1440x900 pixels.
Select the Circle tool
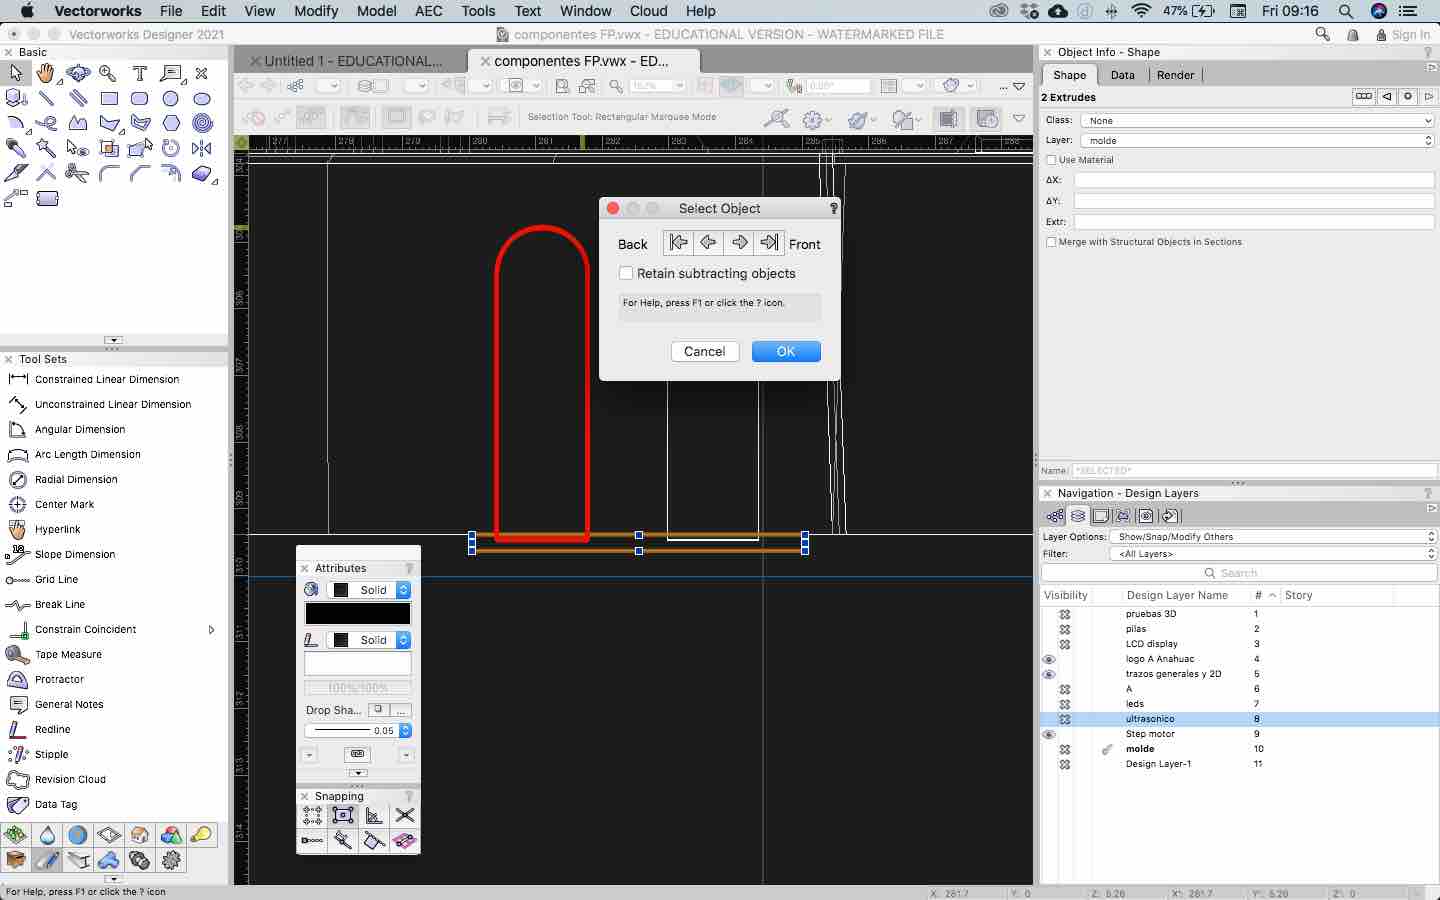pos(171,98)
